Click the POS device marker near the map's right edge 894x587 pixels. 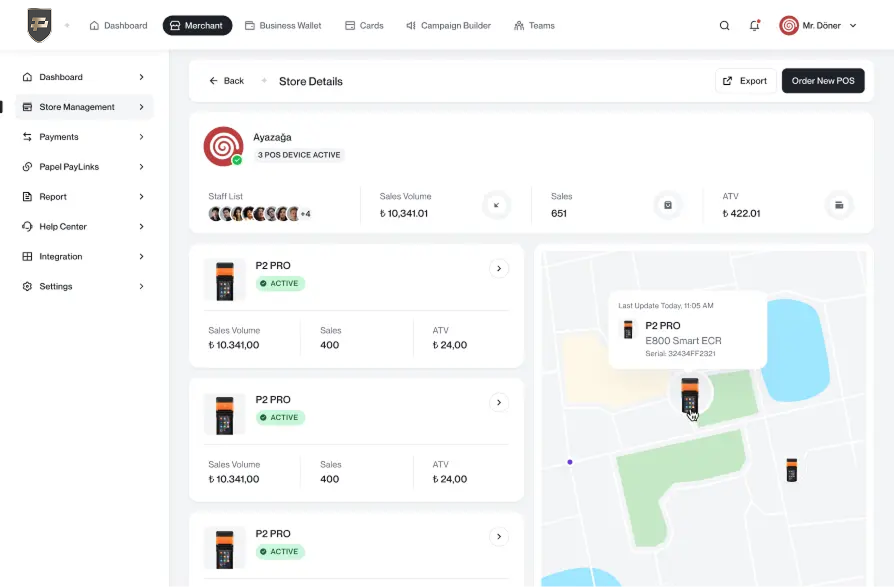click(791, 470)
